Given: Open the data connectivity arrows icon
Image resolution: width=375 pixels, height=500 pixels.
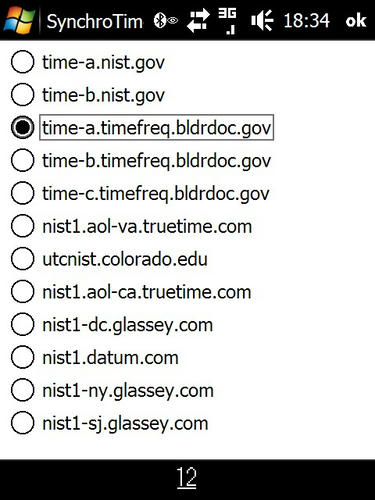Looking at the screenshot, I should coord(198,21).
